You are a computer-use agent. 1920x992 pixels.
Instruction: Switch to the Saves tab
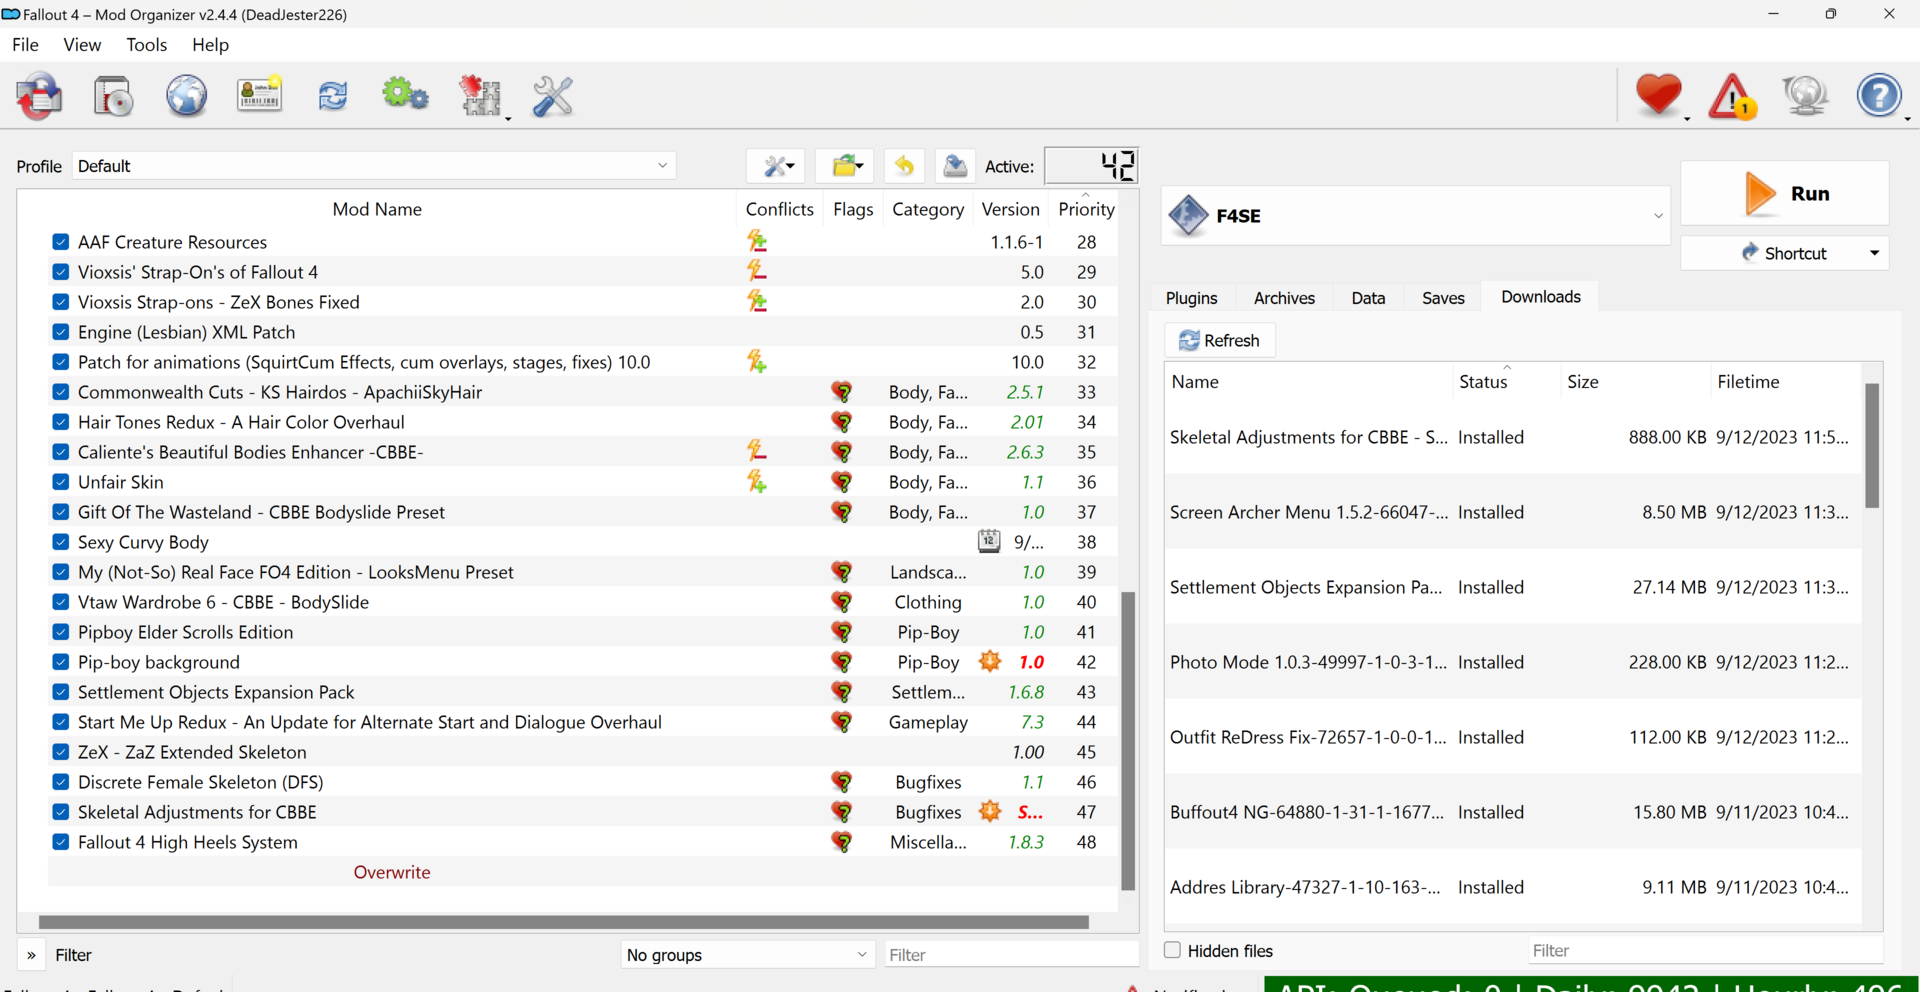(x=1443, y=298)
